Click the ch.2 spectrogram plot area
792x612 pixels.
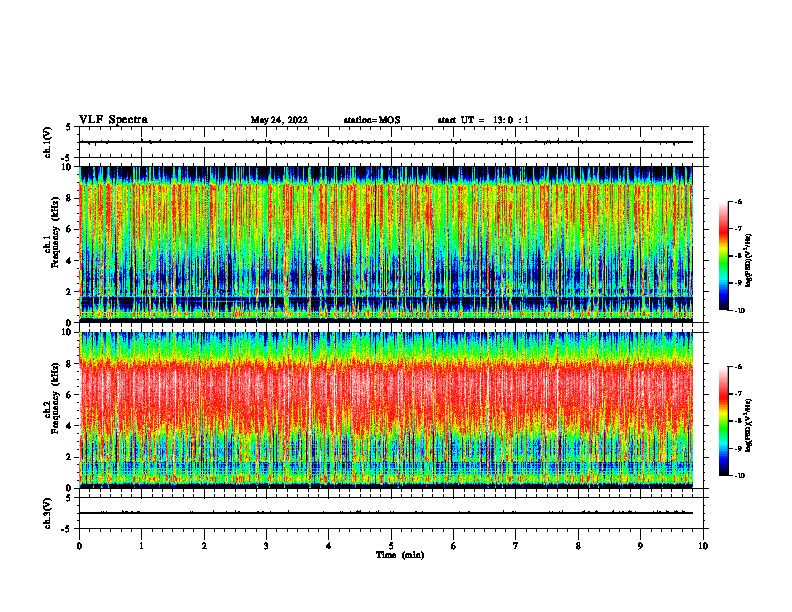[386, 410]
